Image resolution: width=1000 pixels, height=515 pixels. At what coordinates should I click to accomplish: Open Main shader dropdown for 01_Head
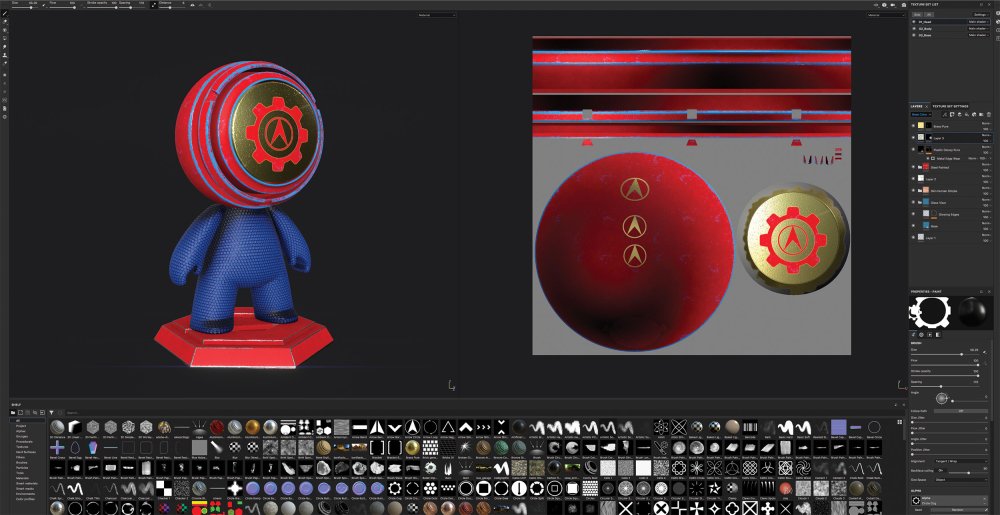coord(979,22)
